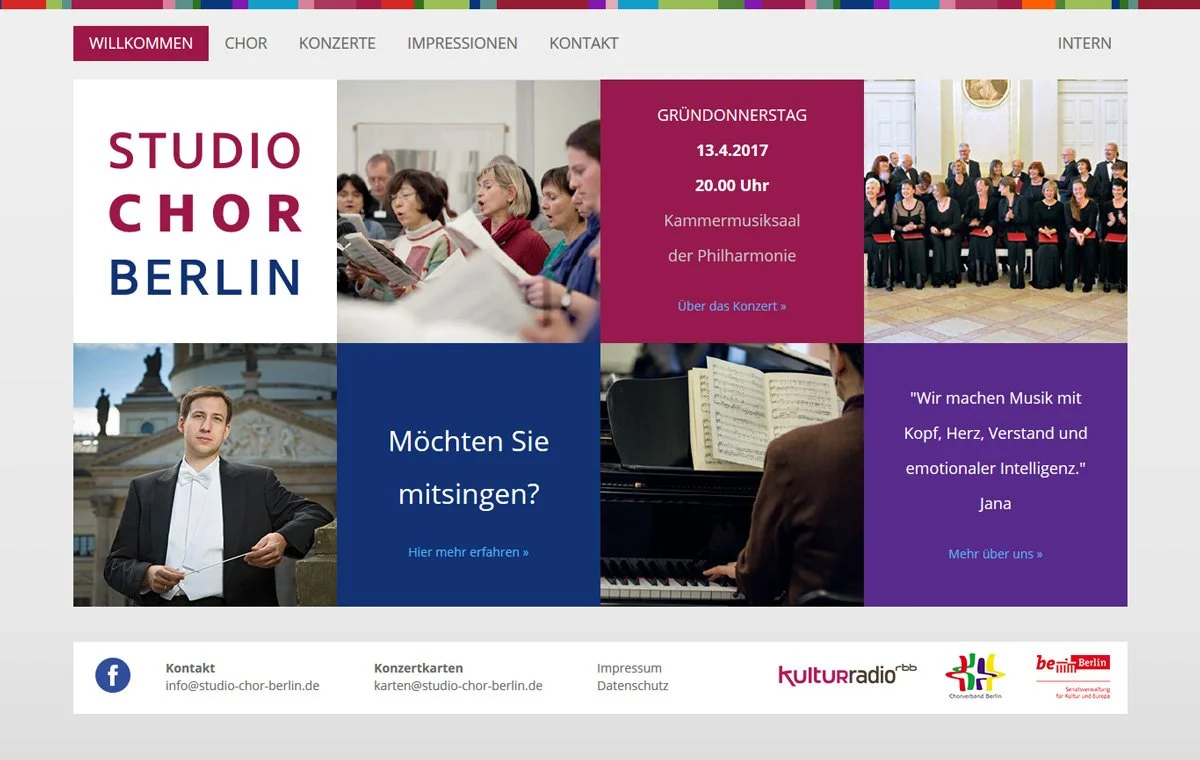Click the 'Gründonnerstag' concert heading
The image size is (1200, 760).
[x=732, y=115]
